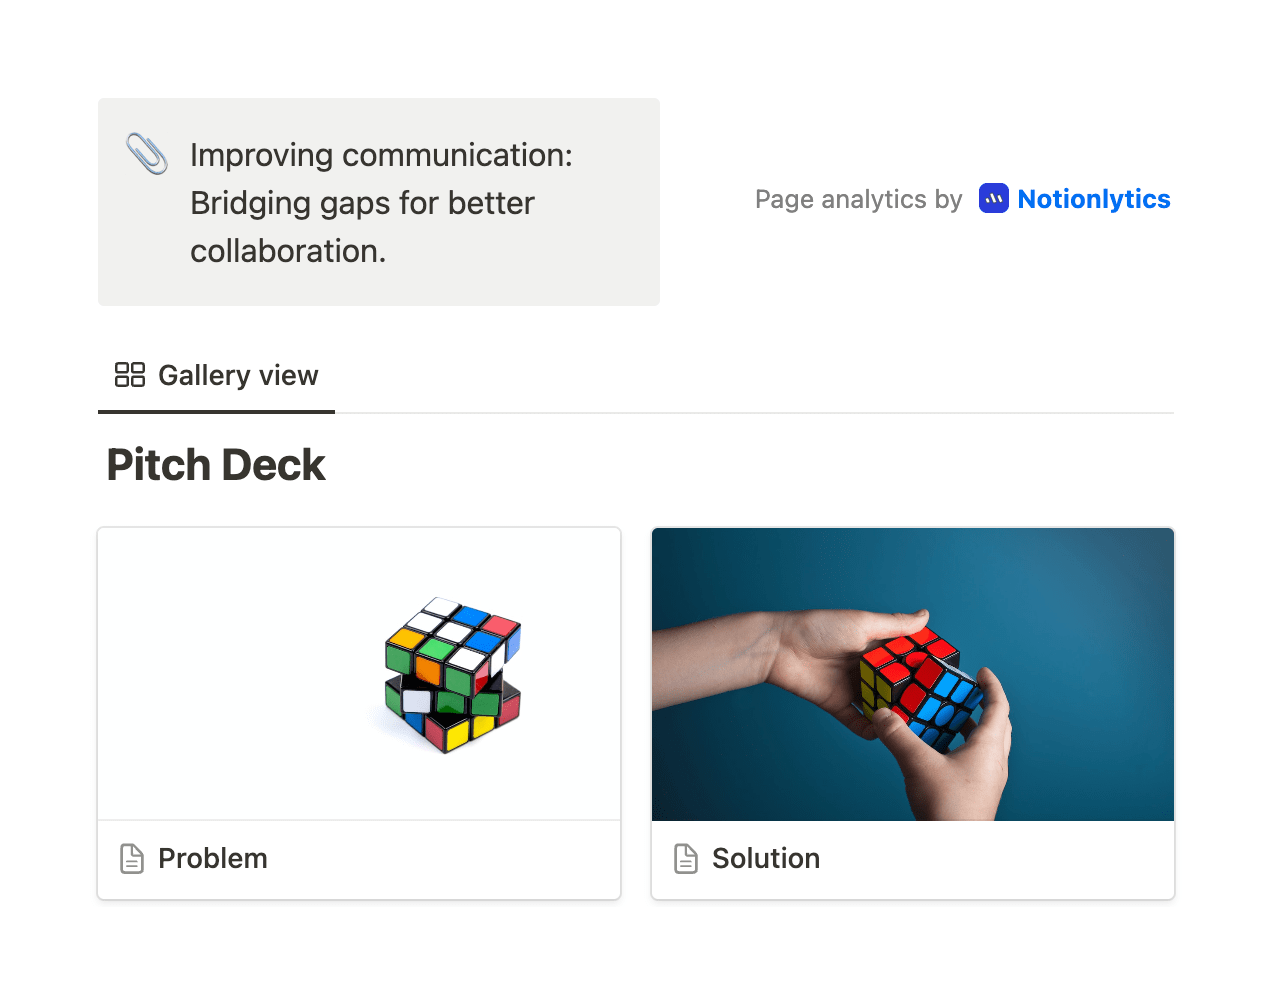Click the scrambled Rubik's cube in Problem cover
This screenshot has height=1002, width=1274.
tap(452, 674)
